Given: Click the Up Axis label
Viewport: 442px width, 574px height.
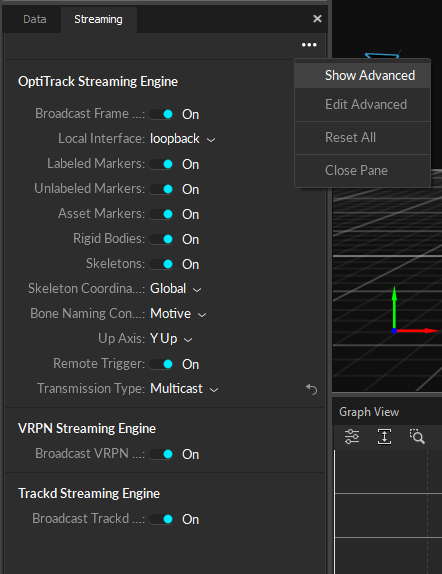Looking at the screenshot, I should (x=122, y=339).
